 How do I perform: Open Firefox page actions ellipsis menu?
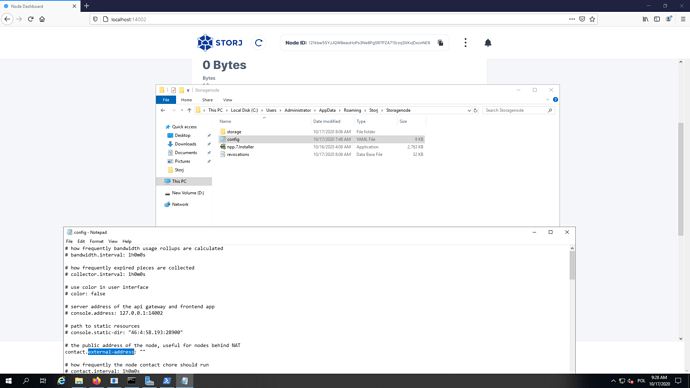click(572, 19)
